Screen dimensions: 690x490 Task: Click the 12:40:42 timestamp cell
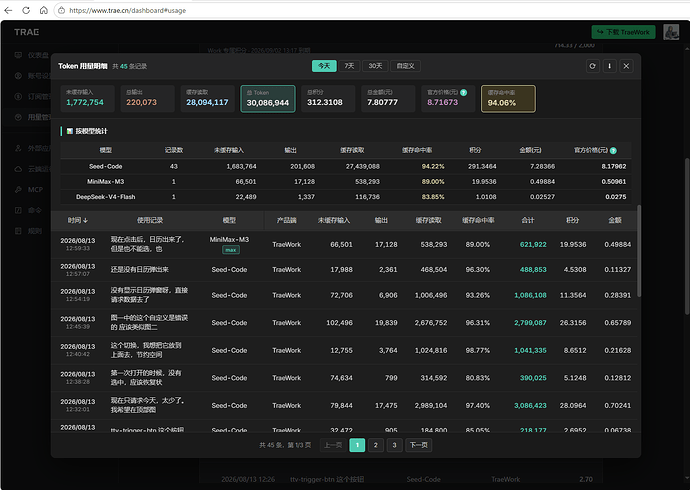point(78,354)
